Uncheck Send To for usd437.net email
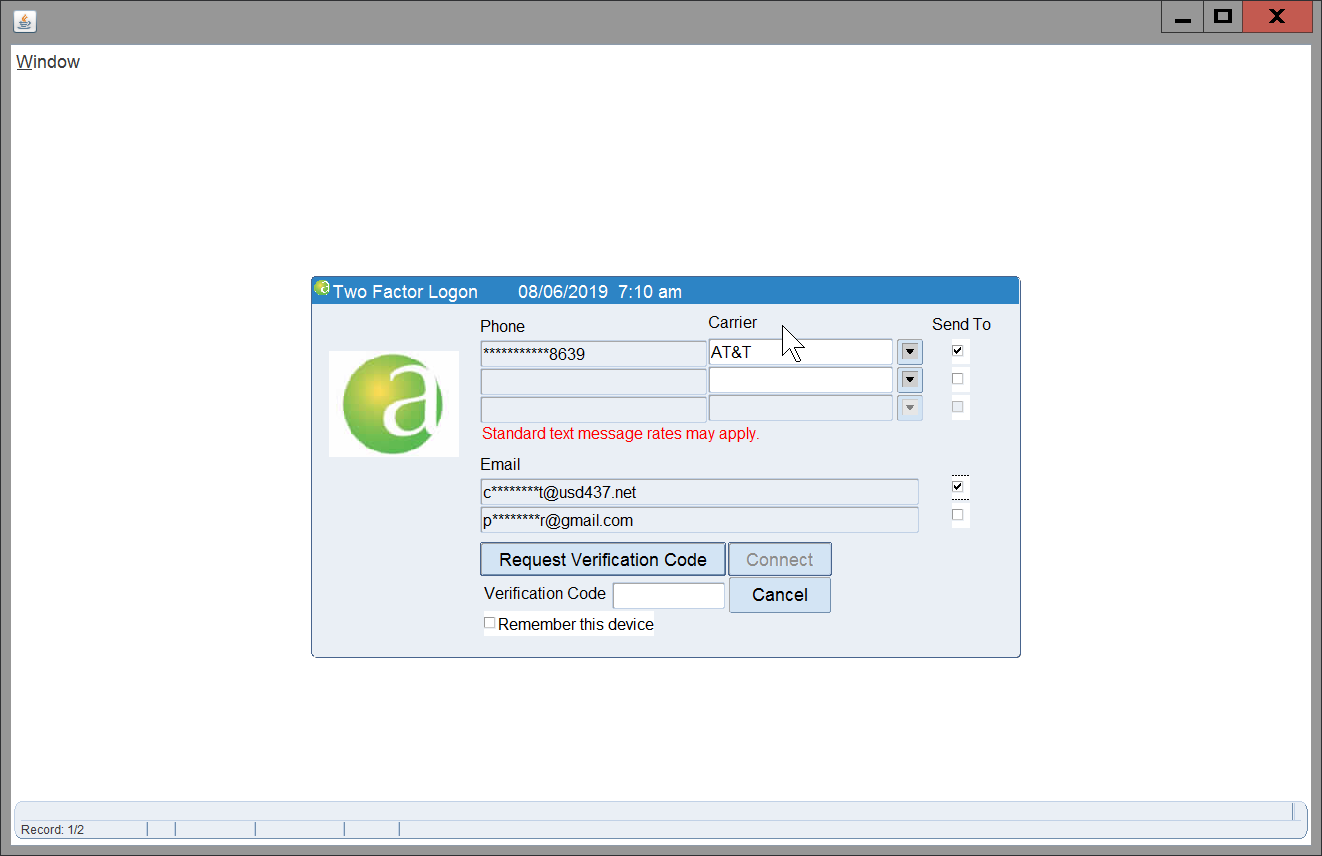The height and width of the screenshot is (856, 1322). coord(958,487)
